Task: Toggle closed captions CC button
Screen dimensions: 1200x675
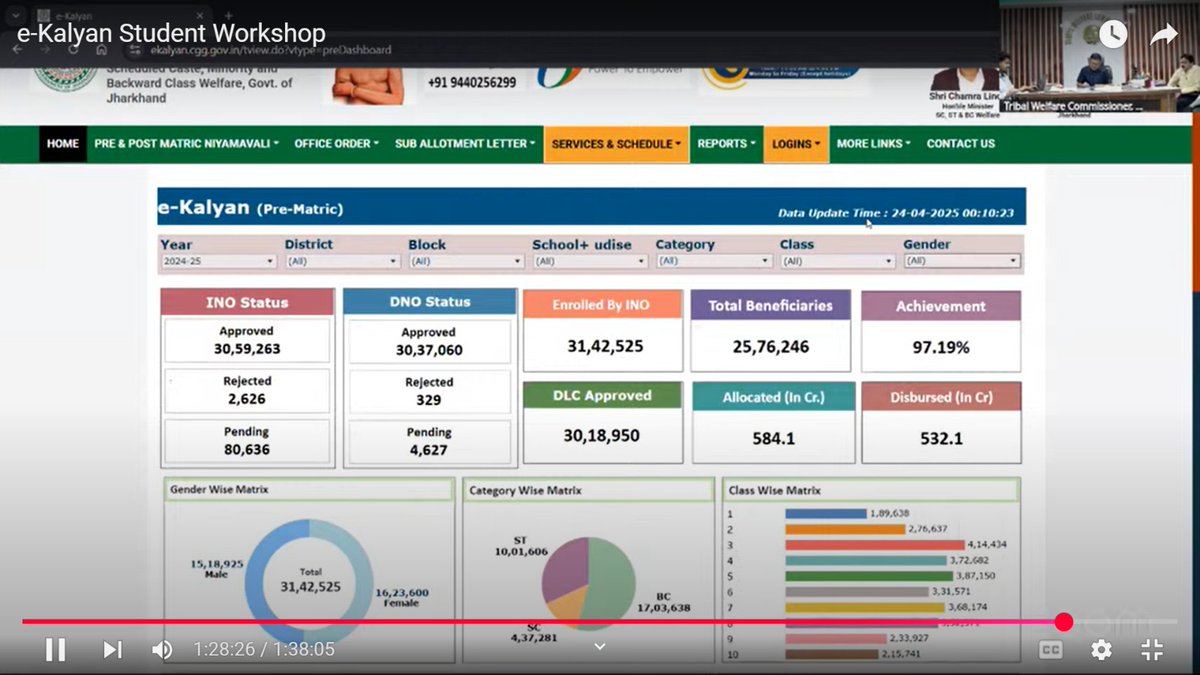Action: 1050,650
